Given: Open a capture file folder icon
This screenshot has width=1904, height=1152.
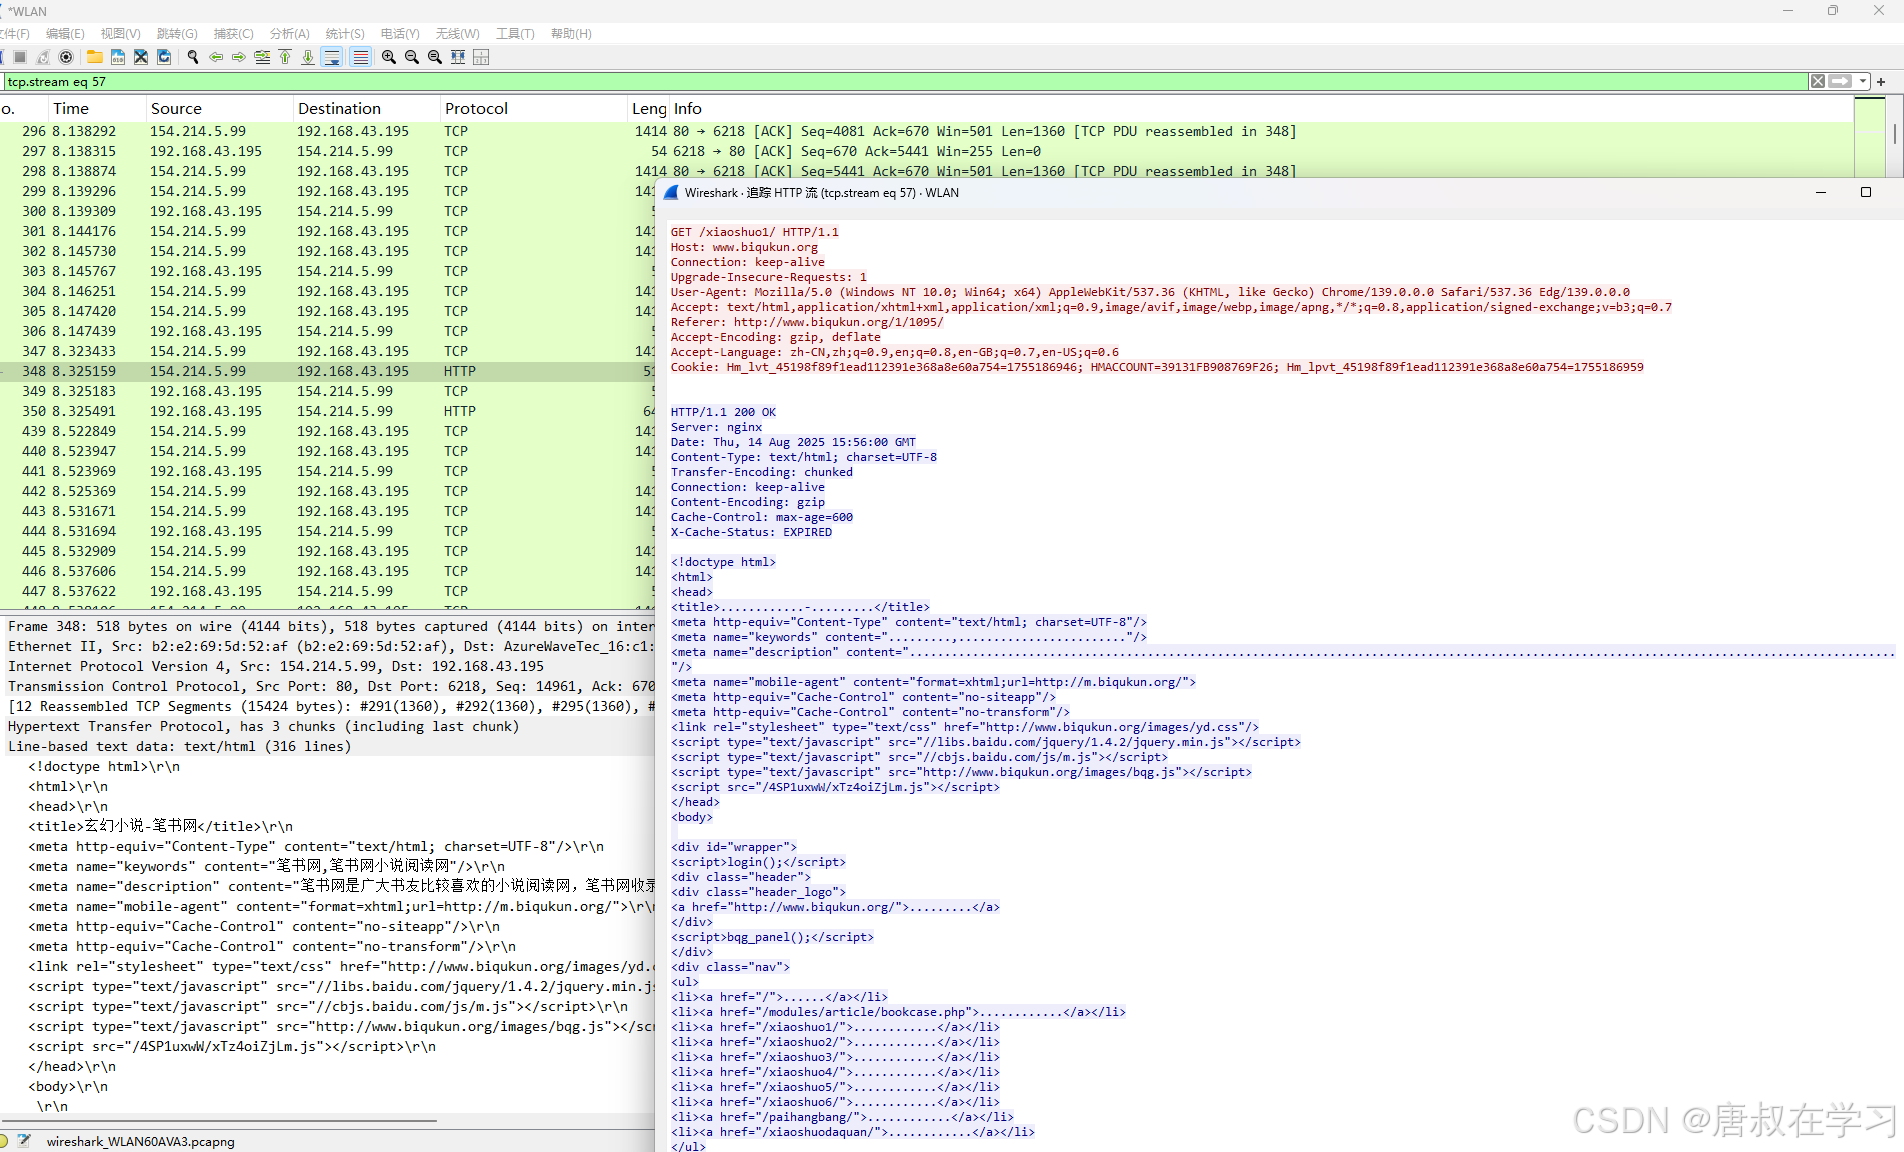Looking at the screenshot, I should click(x=95, y=57).
